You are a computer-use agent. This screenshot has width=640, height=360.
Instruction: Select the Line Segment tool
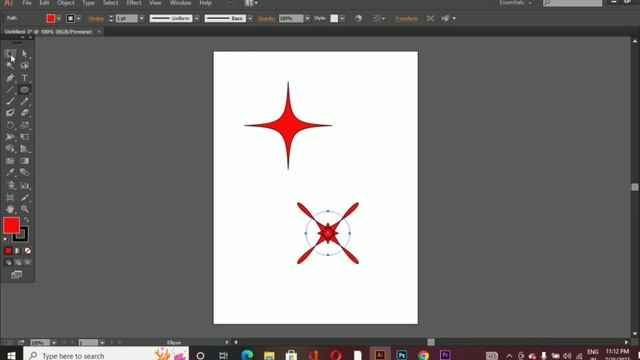pos(10,89)
